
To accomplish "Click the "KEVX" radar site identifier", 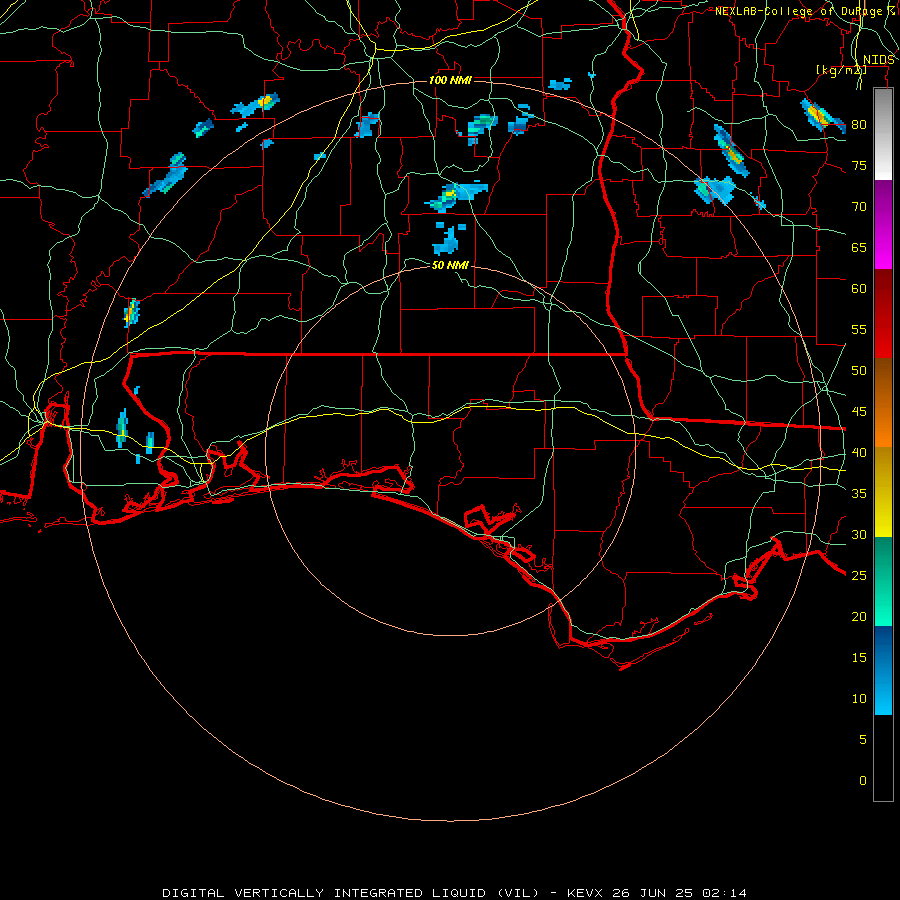I will 585,893.
